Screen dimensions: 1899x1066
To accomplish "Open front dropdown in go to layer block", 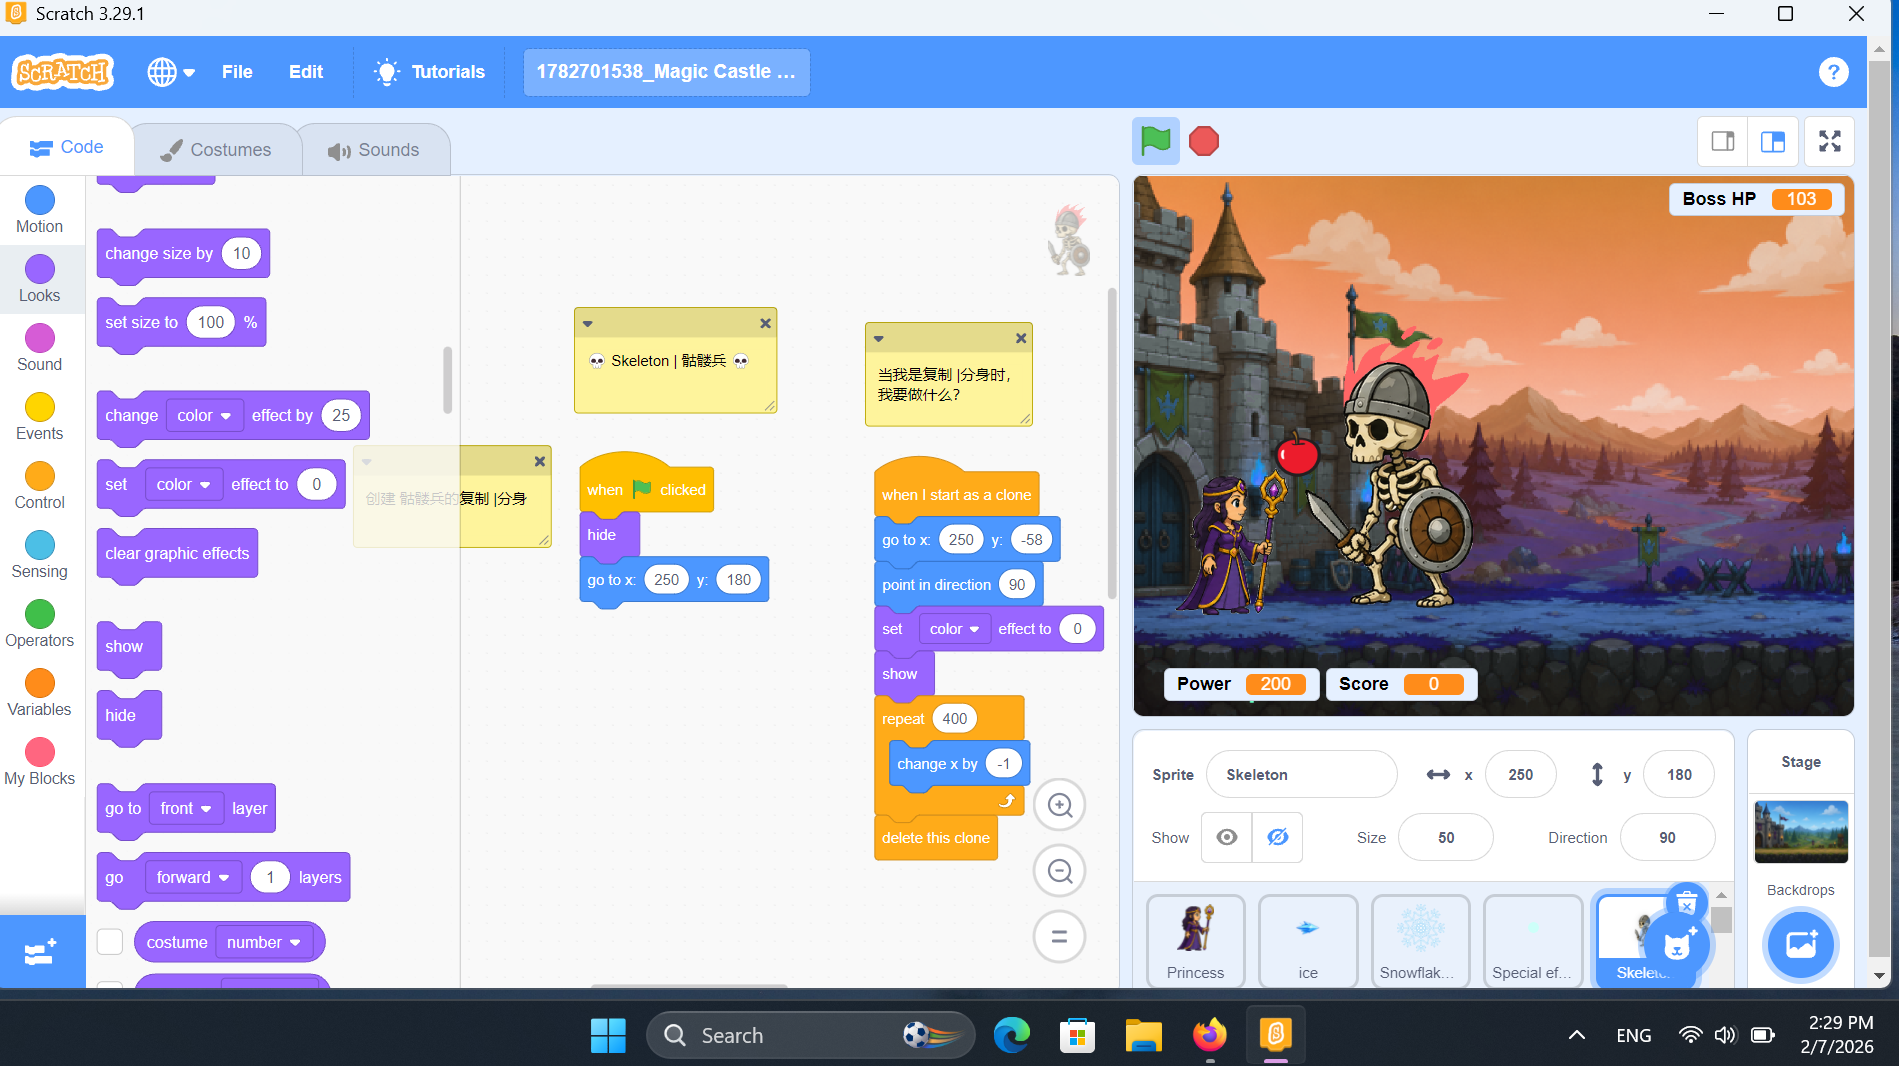I will click(x=186, y=808).
